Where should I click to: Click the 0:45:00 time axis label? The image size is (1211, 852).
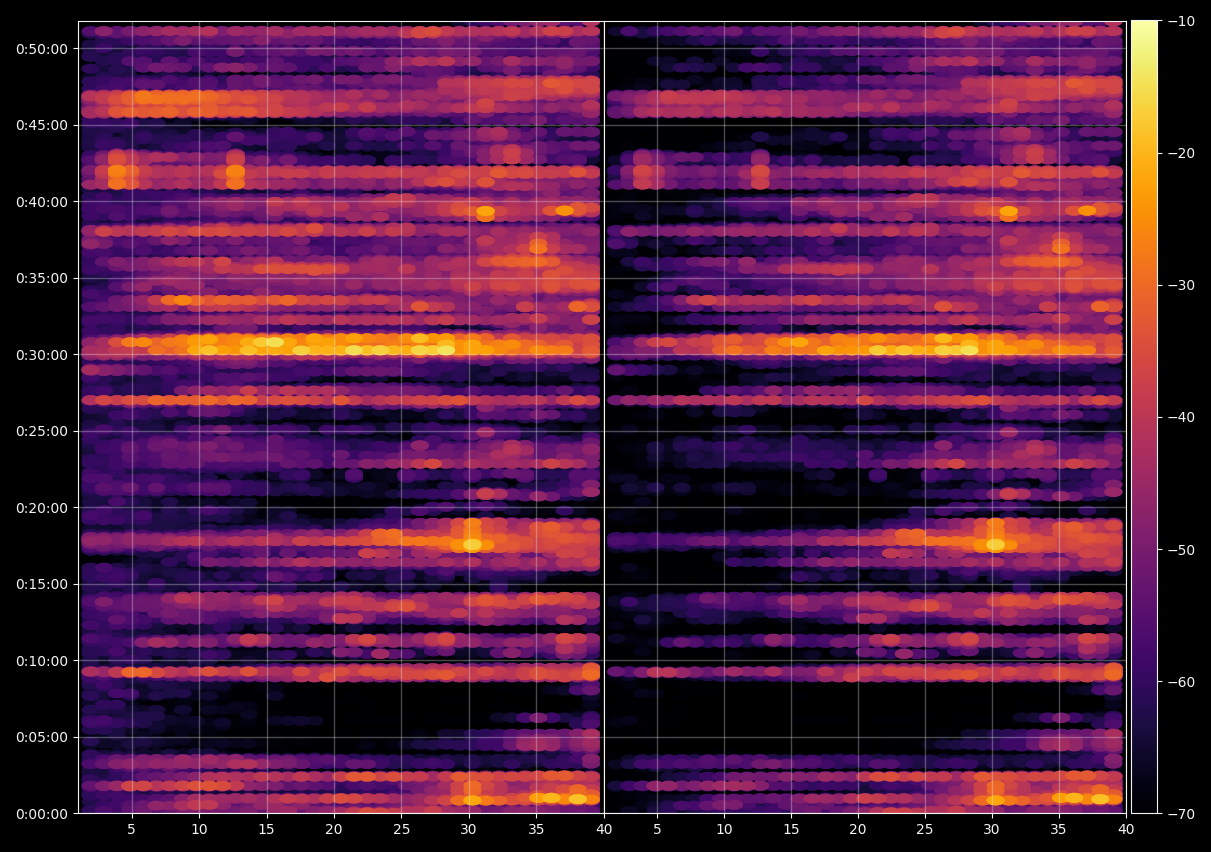(x=42, y=125)
